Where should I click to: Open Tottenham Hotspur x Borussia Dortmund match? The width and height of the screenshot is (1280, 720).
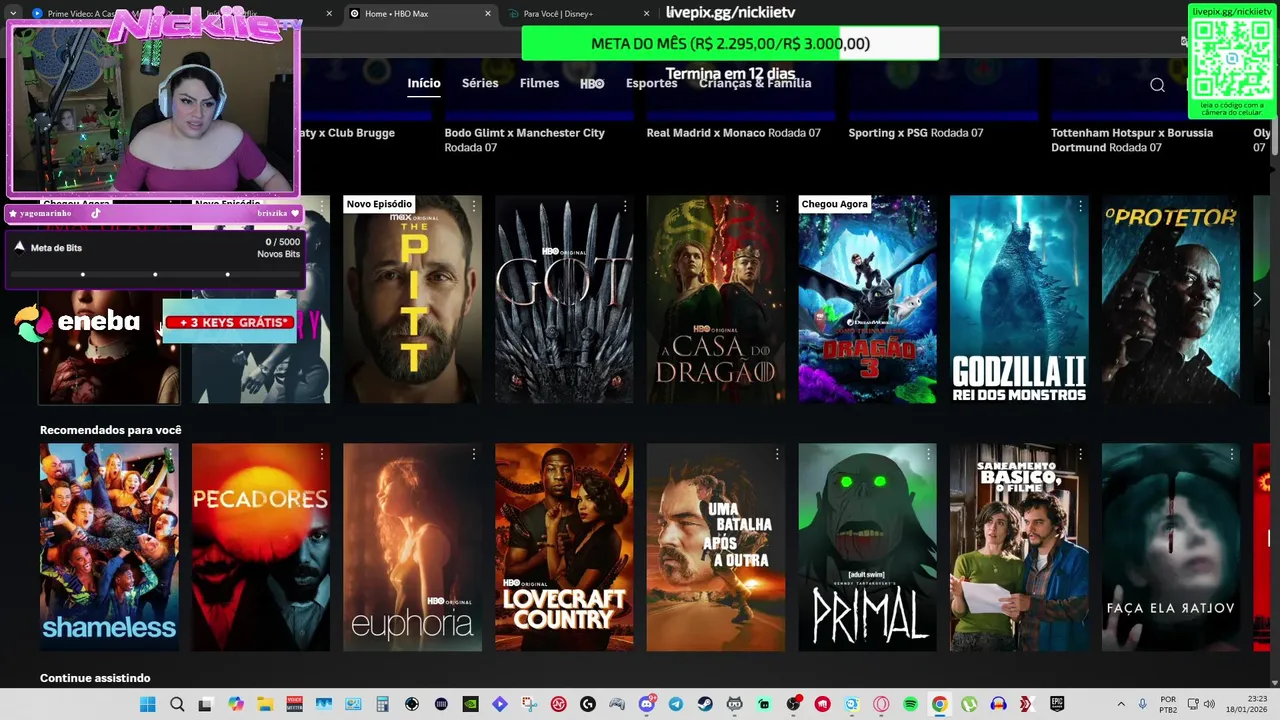click(x=1132, y=139)
